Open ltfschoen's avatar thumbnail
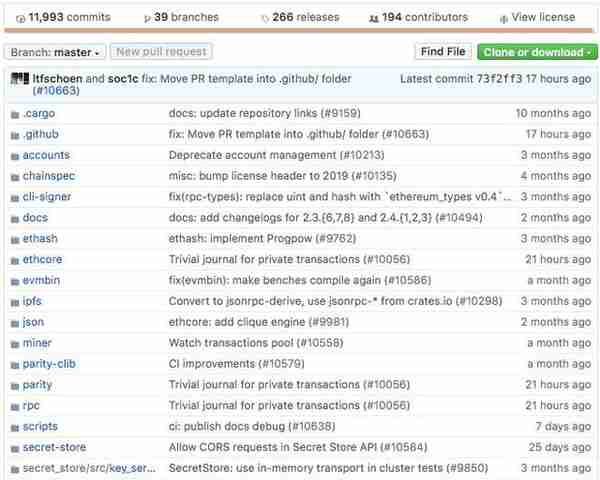Image resolution: width=600 pixels, height=480 pixels. coord(20,79)
